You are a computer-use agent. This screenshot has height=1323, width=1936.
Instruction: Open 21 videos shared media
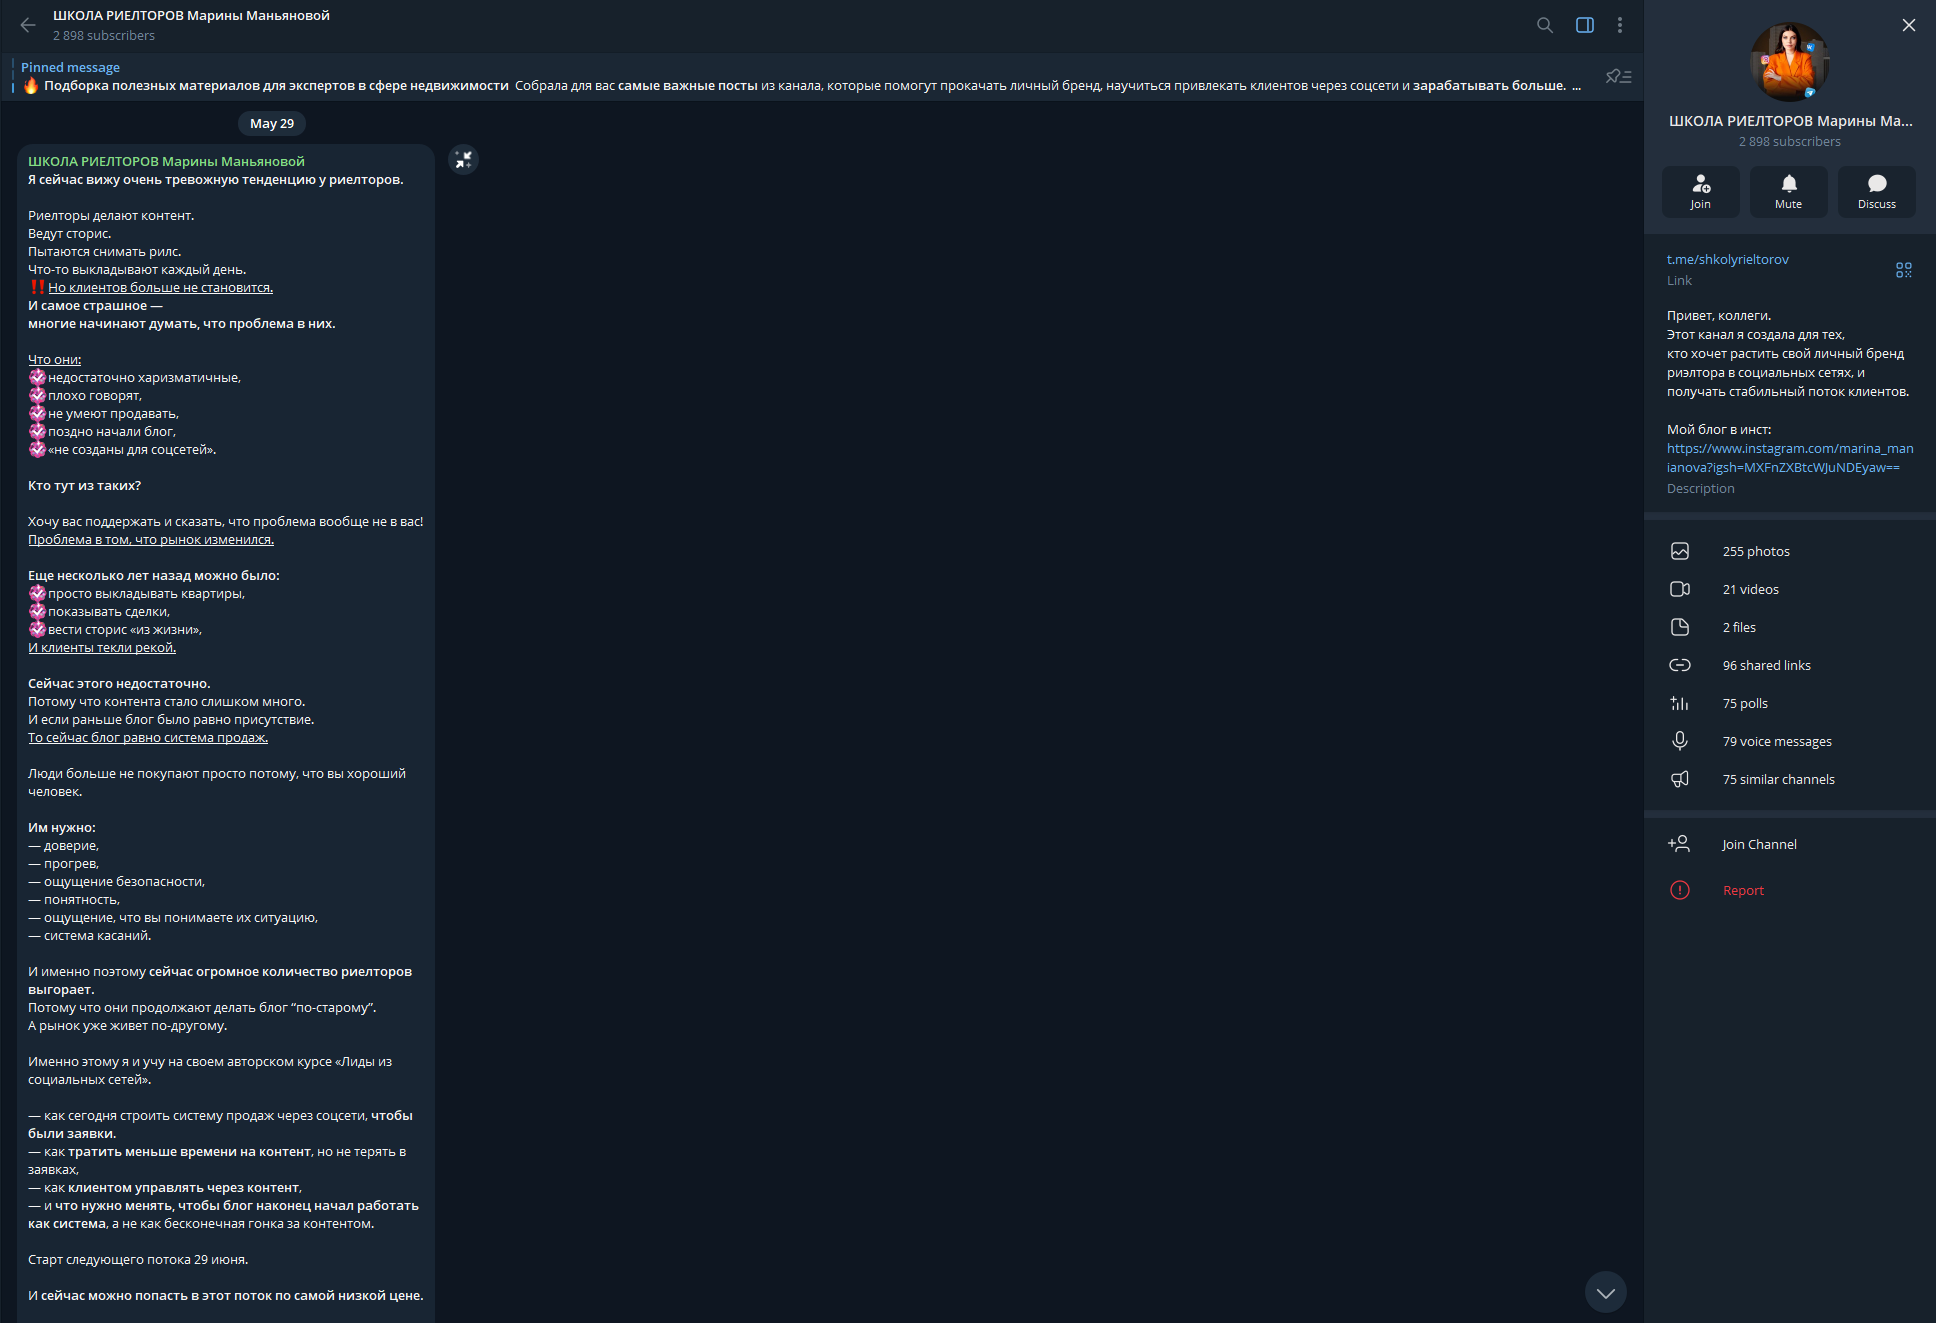coord(1790,589)
